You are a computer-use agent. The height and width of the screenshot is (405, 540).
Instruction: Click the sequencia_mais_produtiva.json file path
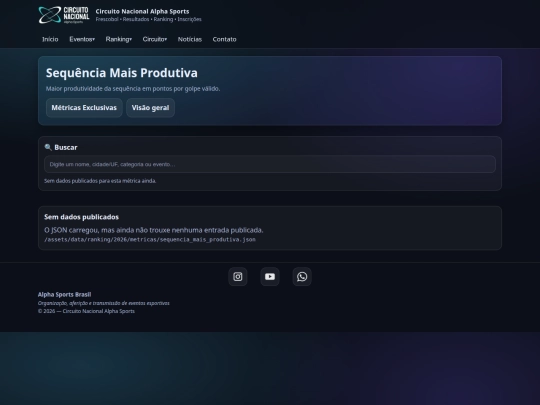point(150,239)
